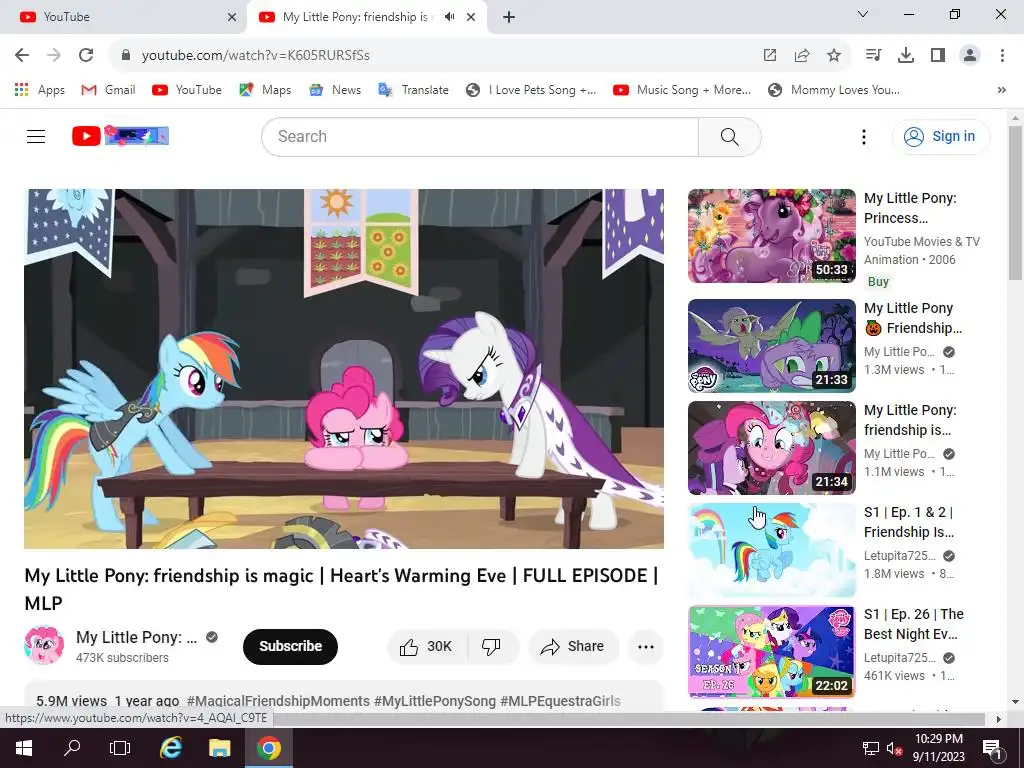Open Windows Start menu
The height and width of the screenshot is (768, 1024).
(24, 748)
